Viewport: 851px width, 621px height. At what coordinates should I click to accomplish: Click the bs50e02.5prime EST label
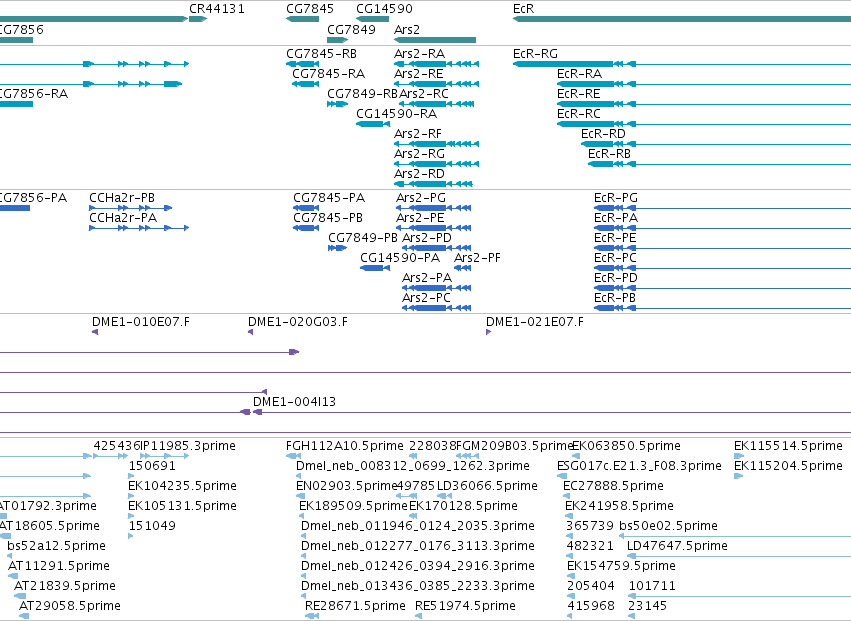click(668, 527)
